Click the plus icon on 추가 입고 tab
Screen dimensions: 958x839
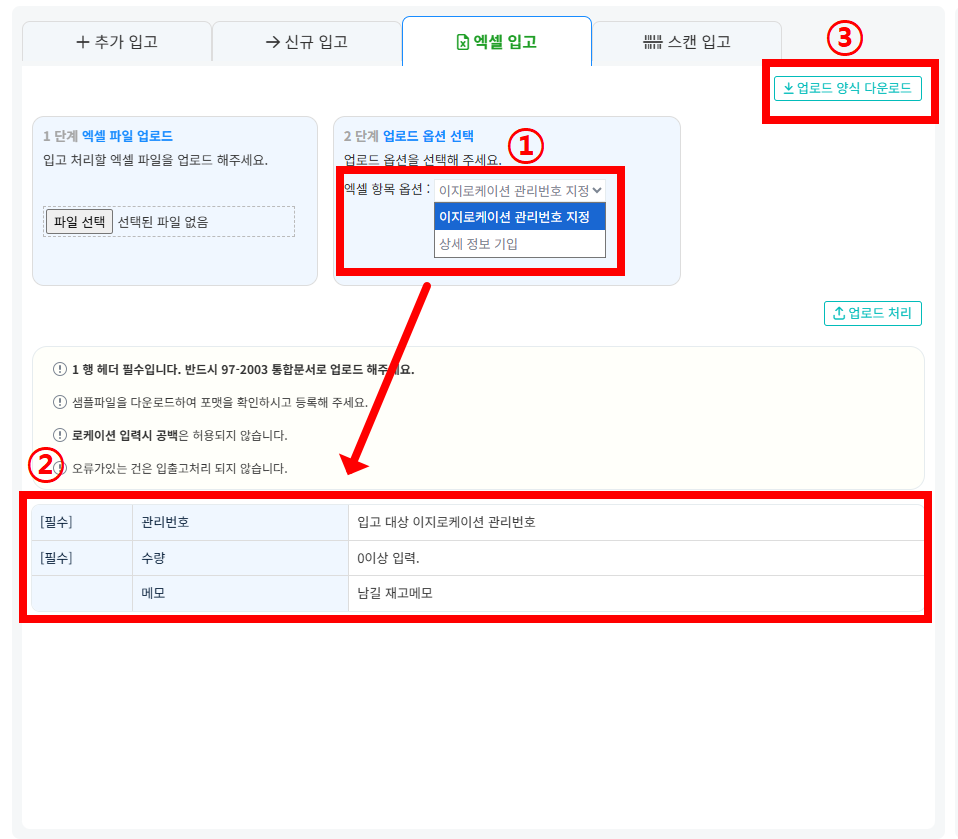pos(82,42)
